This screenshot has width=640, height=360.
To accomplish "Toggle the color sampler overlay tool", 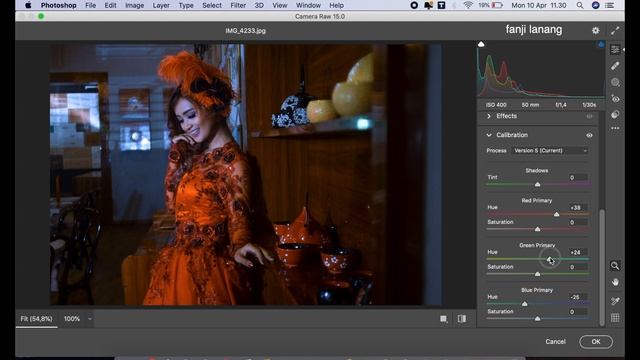I will pos(615,301).
